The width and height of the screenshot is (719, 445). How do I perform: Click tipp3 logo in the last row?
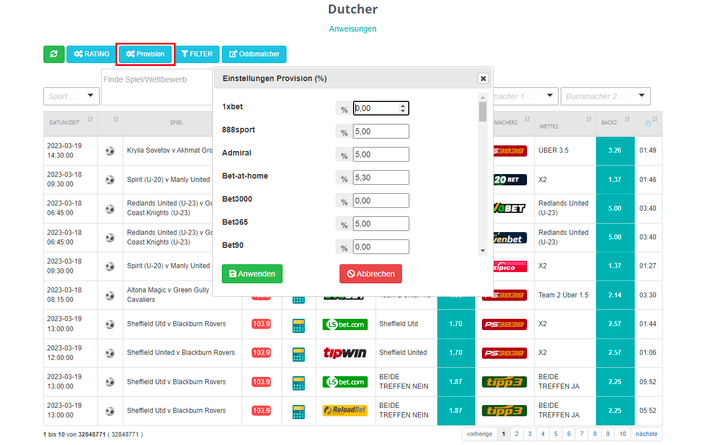pos(504,410)
